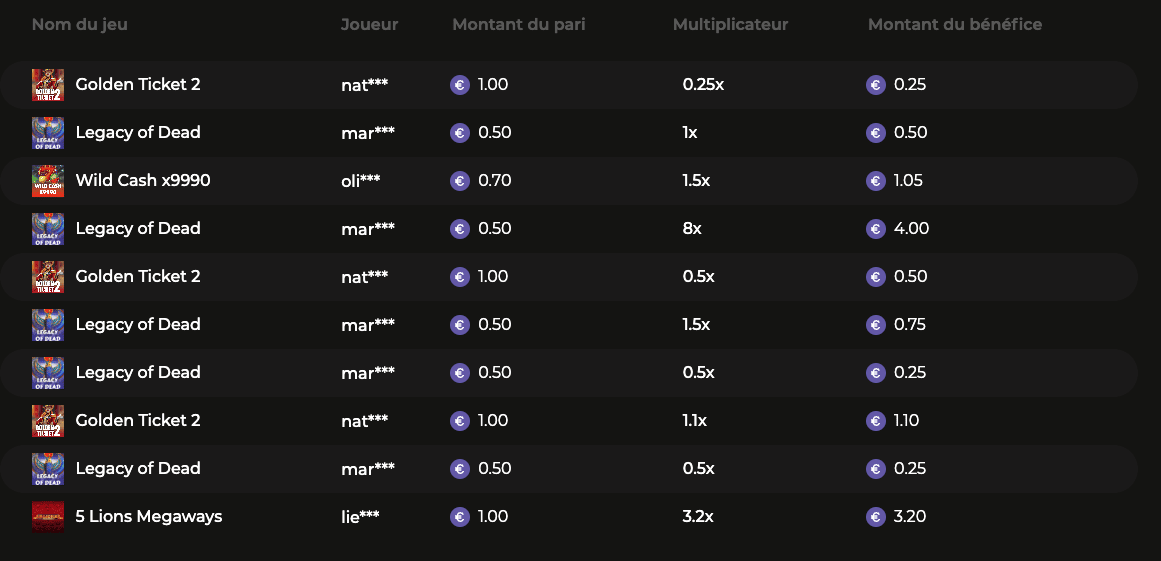1161x561 pixels.
Task: Click the euro icon beside 0.75 profit
Action: click(x=876, y=325)
